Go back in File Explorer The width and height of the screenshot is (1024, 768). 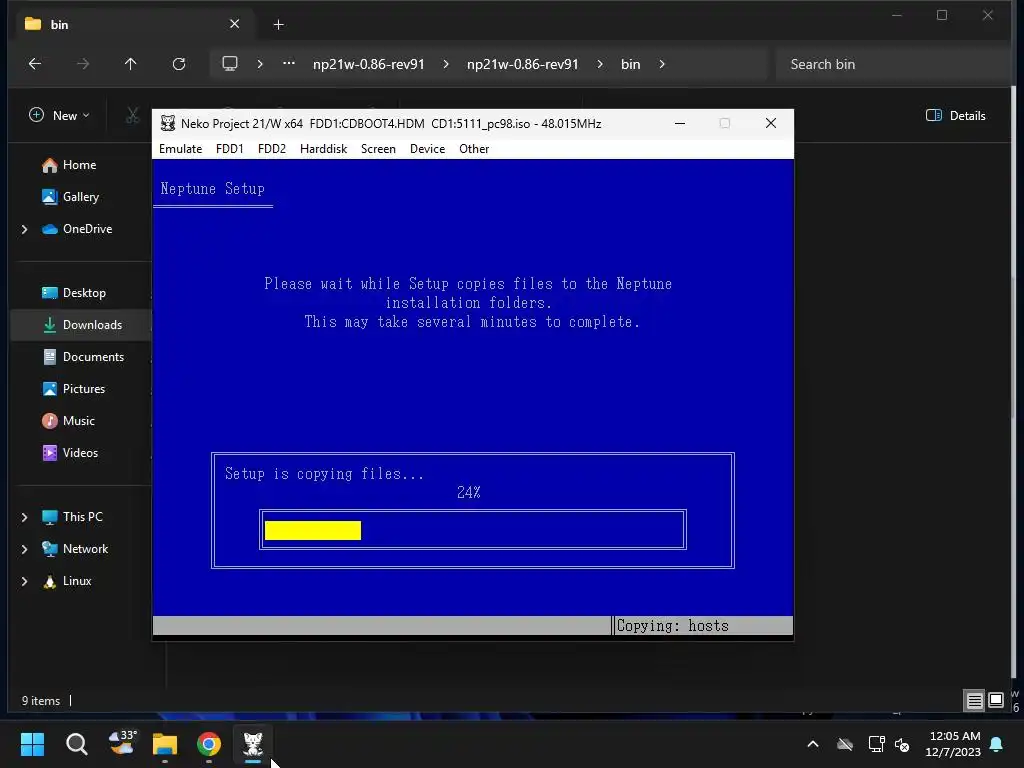[x=35, y=64]
